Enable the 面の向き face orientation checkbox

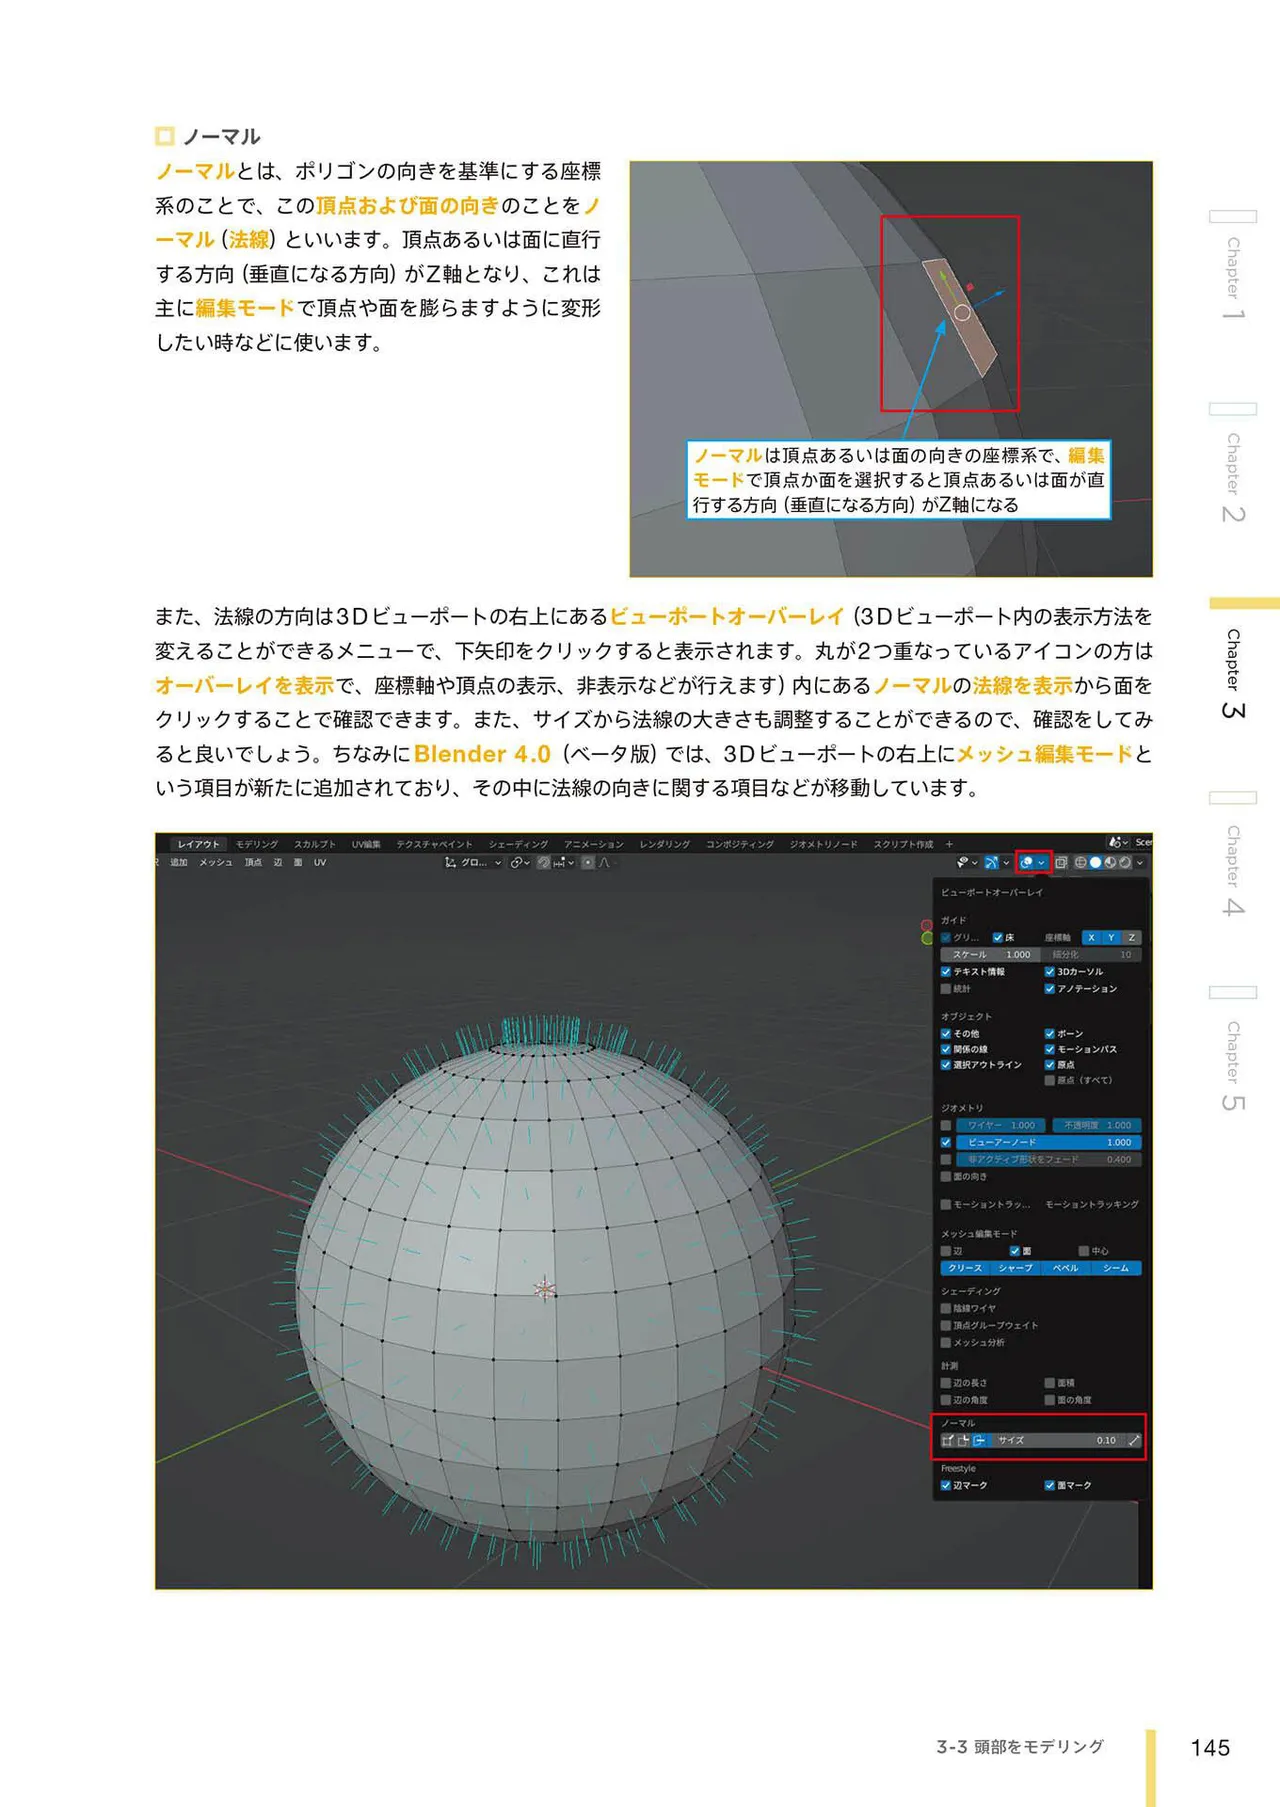pyautogui.click(x=946, y=1178)
